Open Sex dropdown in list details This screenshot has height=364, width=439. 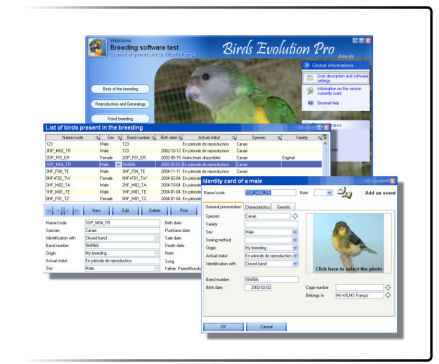point(157,268)
